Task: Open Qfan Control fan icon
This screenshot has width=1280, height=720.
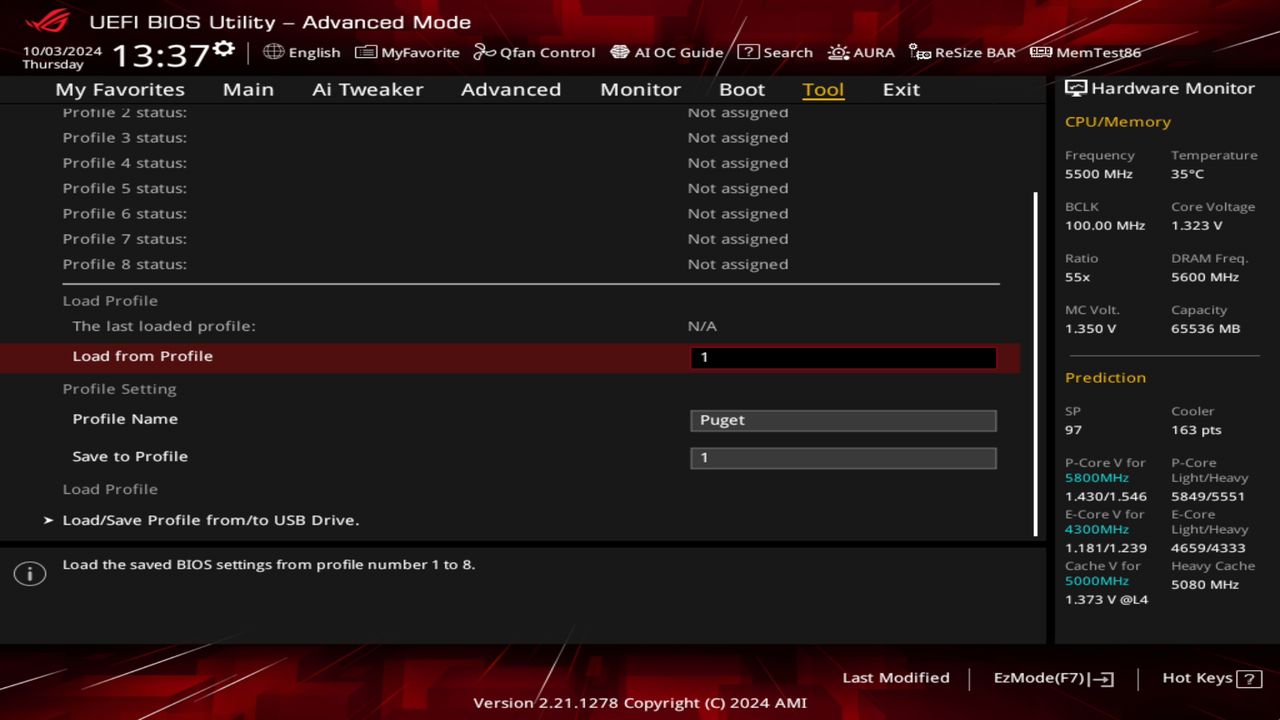Action: [484, 52]
